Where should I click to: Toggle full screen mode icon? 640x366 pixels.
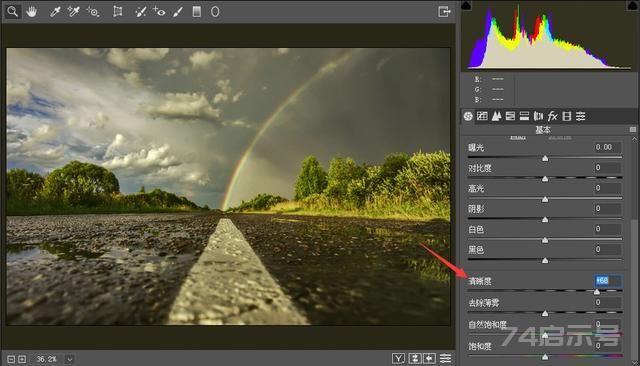click(444, 11)
